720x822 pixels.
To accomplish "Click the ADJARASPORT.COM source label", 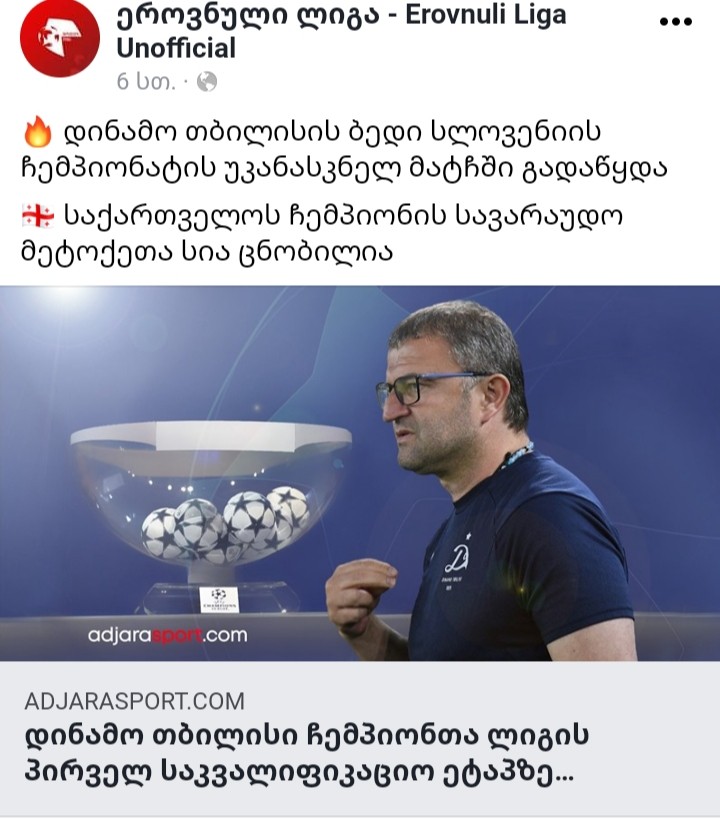I will 134,701.
